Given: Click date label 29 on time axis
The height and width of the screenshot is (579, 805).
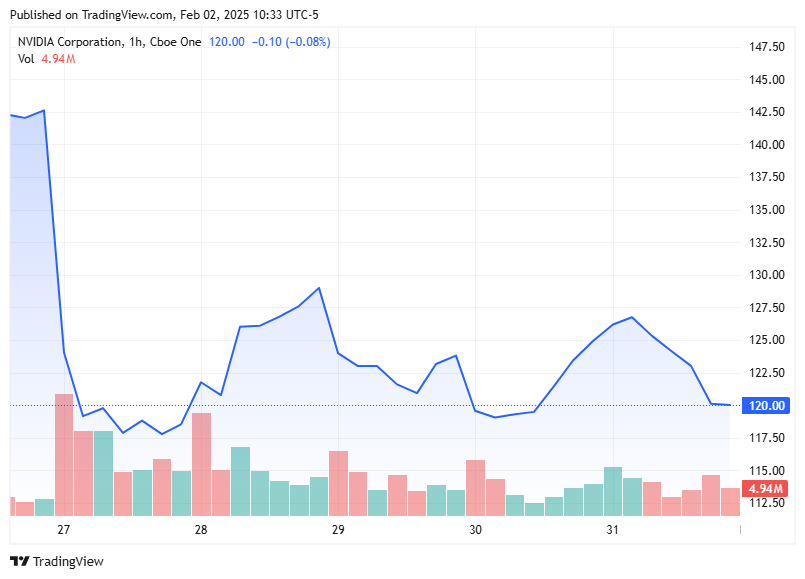Looking at the screenshot, I should 338,530.
